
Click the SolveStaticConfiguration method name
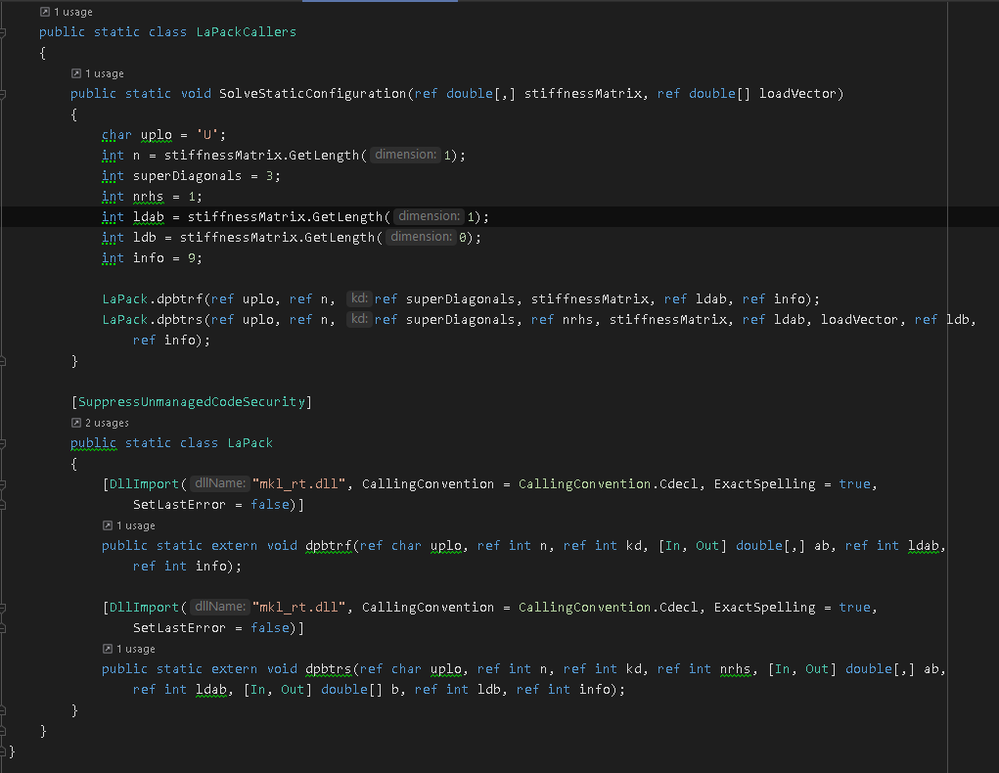312,94
